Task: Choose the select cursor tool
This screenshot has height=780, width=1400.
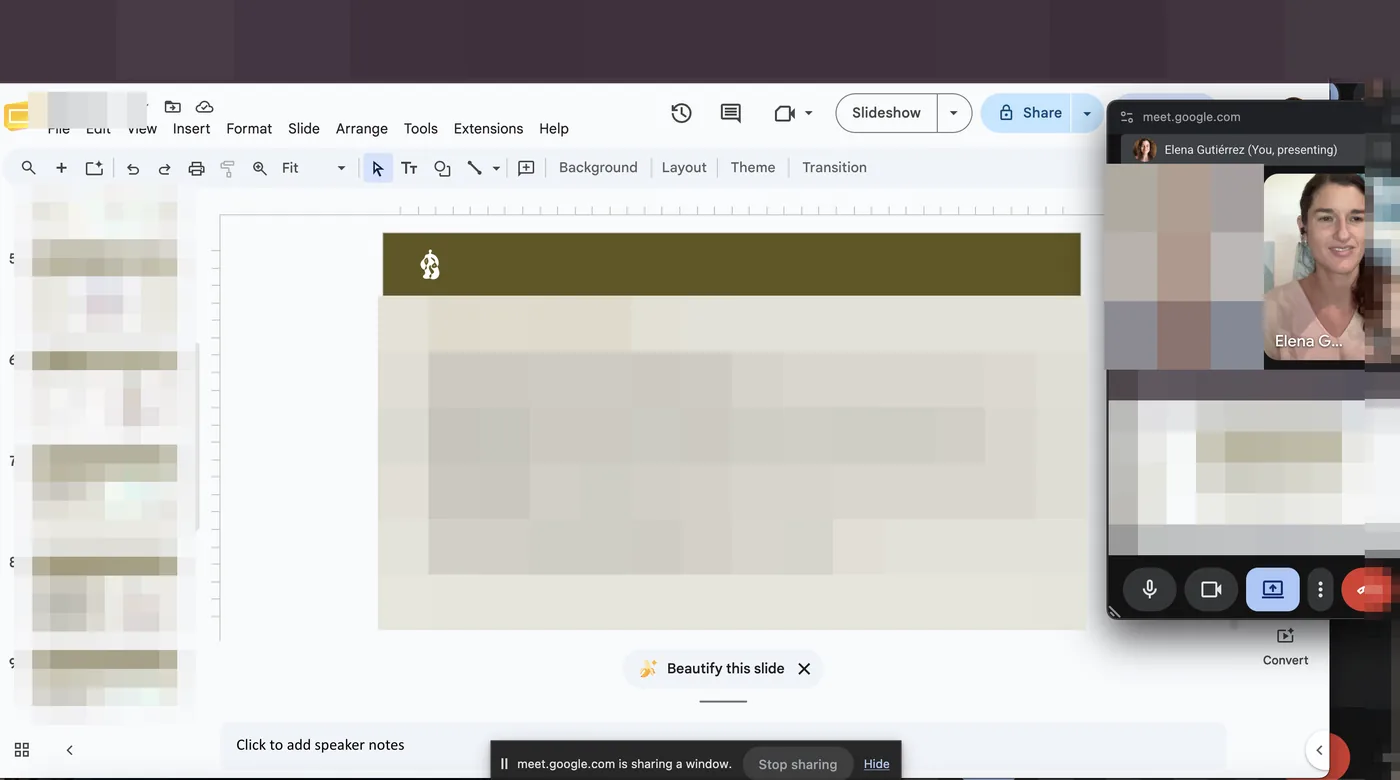Action: [x=377, y=168]
